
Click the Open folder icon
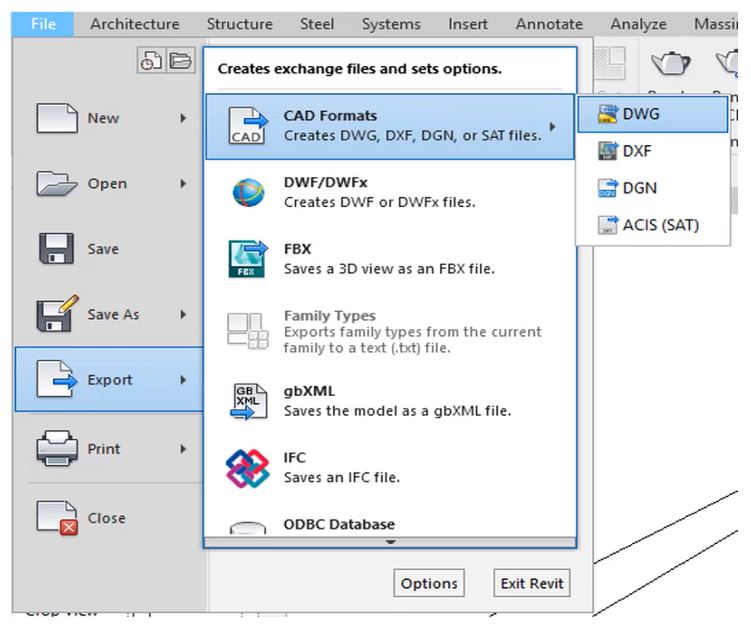click(x=57, y=183)
